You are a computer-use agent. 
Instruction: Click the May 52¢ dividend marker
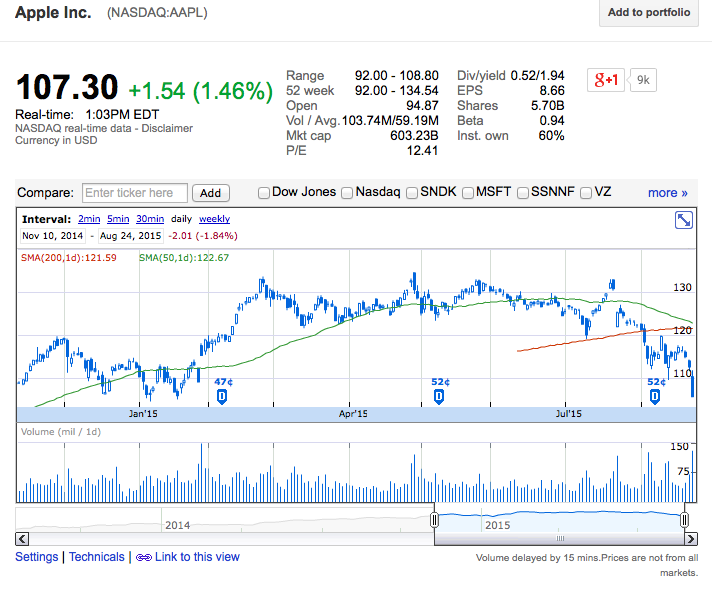pos(439,397)
